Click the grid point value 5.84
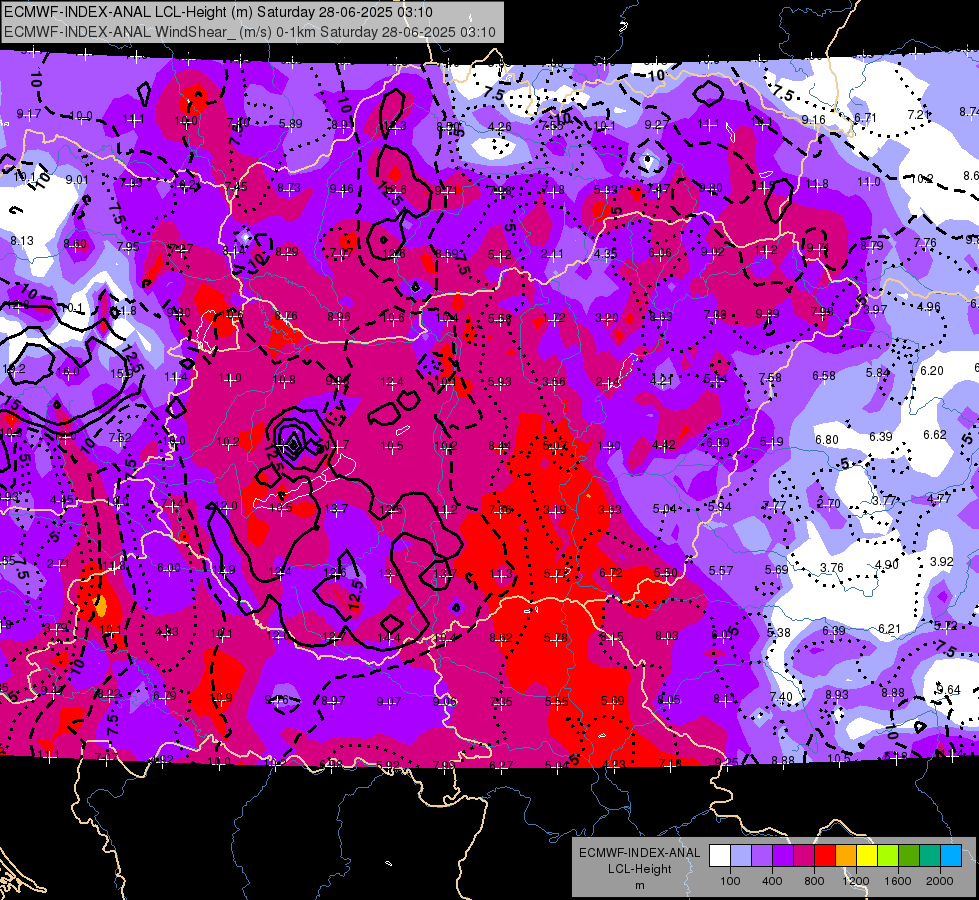The width and height of the screenshot is (979, 900). [x=877, y=373]
